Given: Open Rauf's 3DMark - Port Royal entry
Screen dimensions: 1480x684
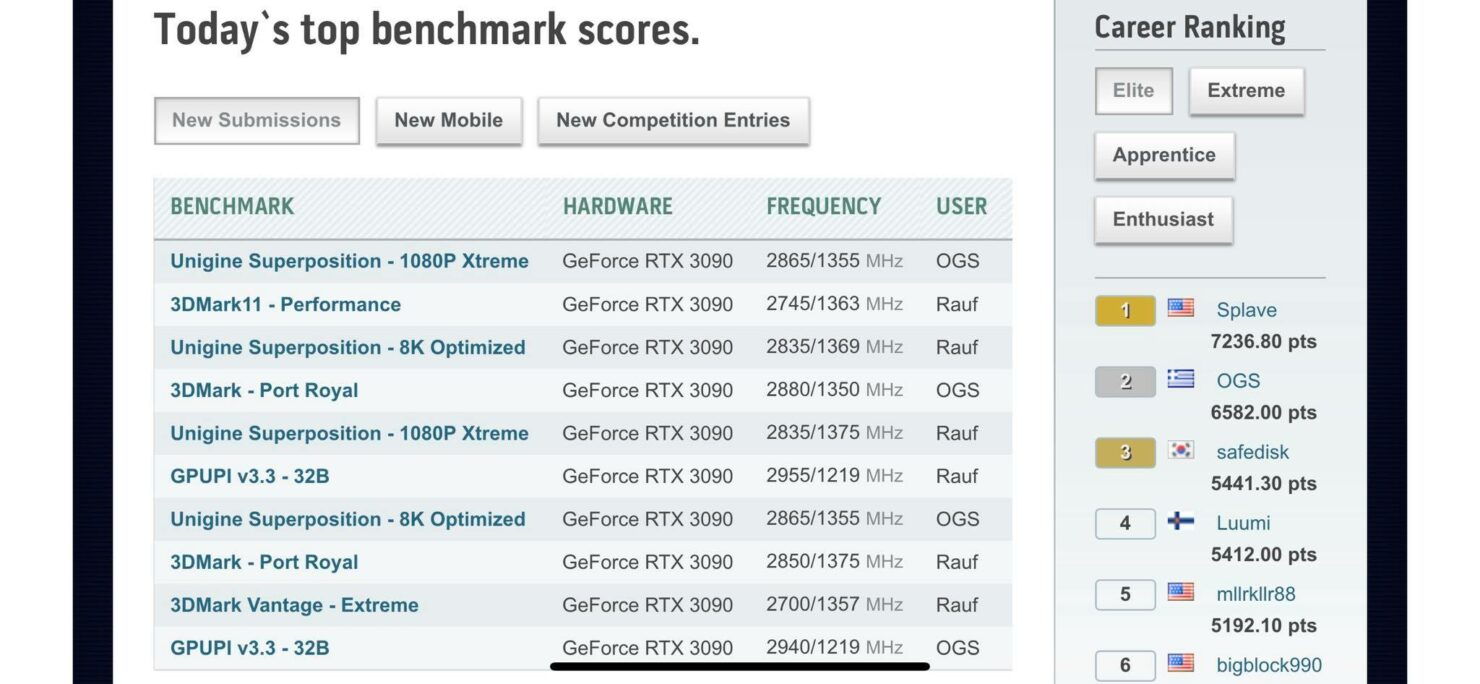Looking at the screenshot, I should [x=264, y=562].
